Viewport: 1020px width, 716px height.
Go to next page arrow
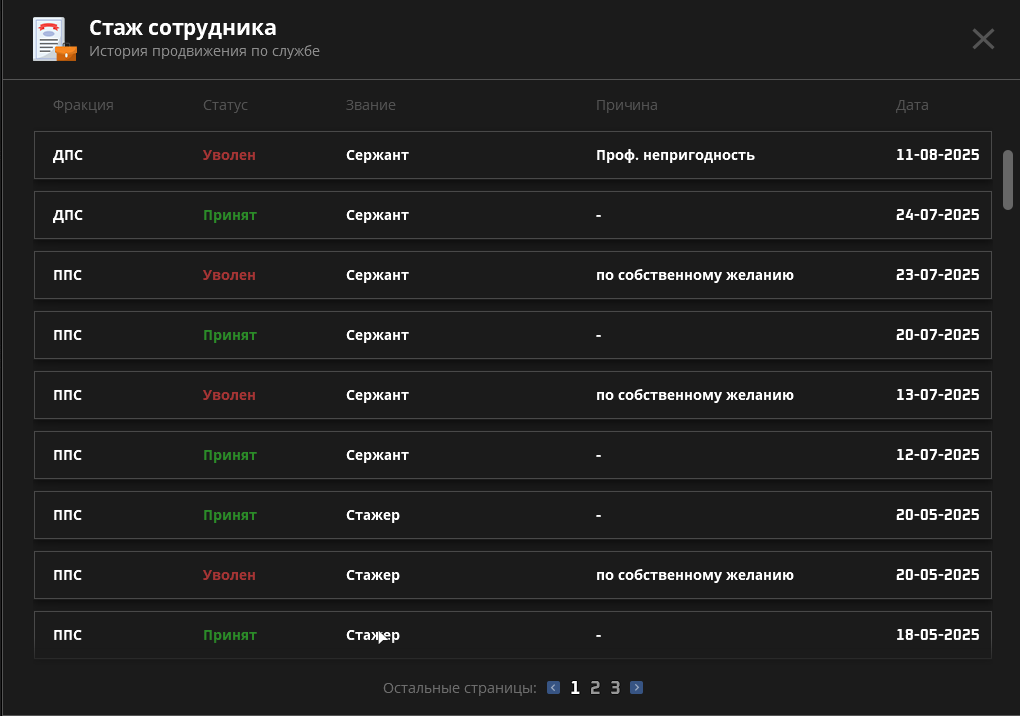point(637,688)
